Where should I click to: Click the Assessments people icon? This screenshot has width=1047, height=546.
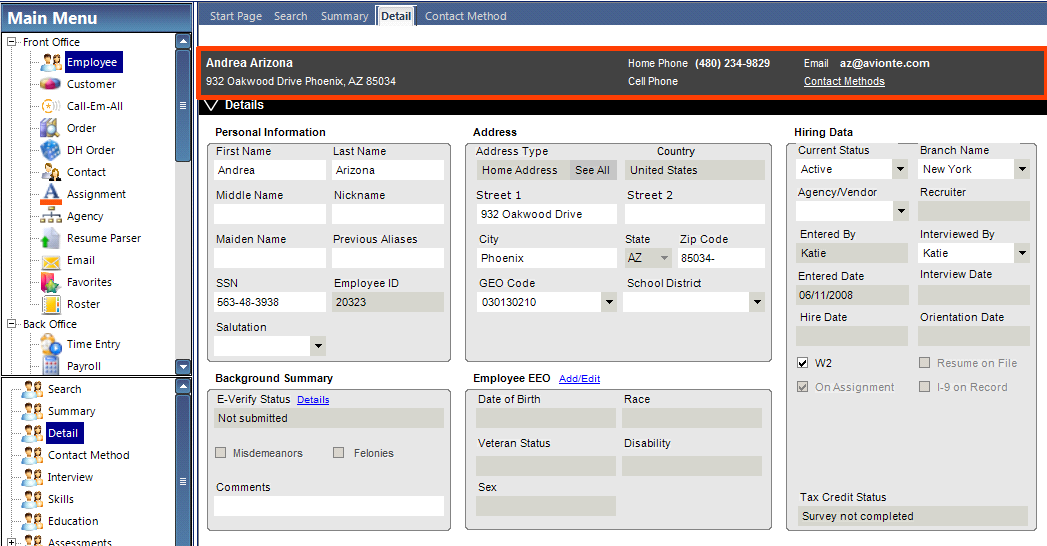[x=32, y=541]
